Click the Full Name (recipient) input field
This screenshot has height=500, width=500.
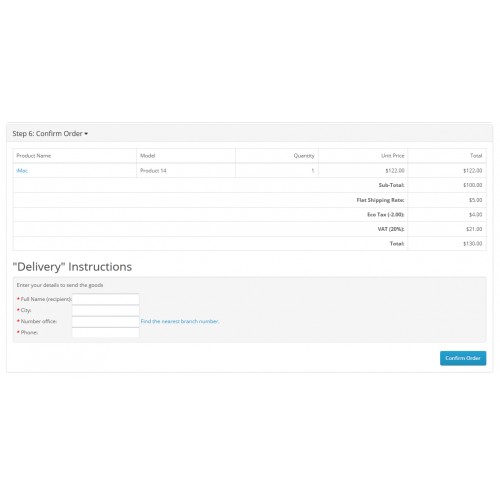[x=105, y=299]
